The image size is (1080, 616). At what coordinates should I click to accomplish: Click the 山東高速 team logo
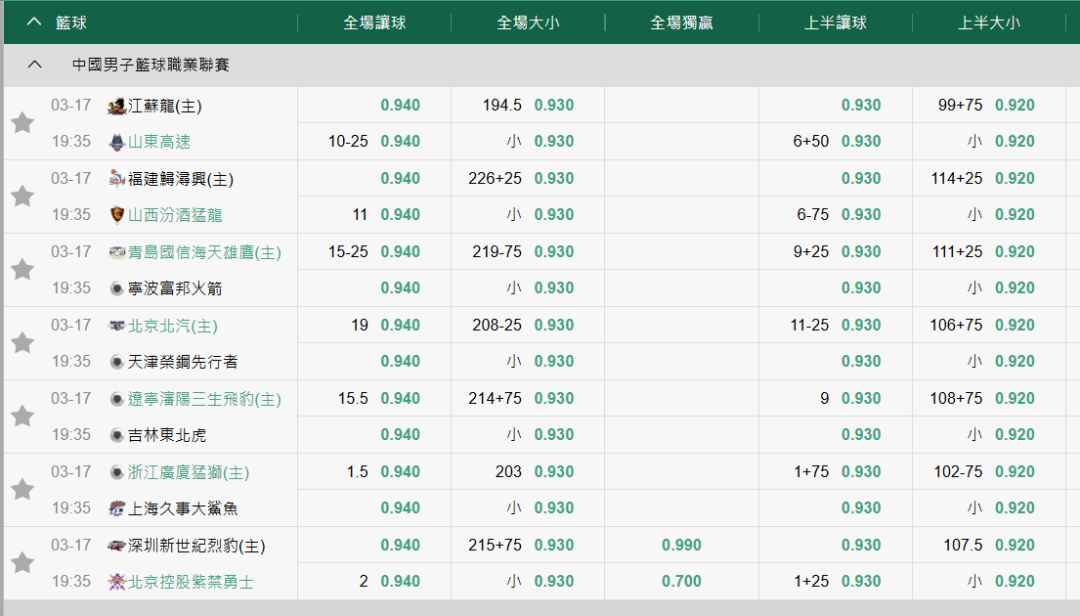coord(117,142)
